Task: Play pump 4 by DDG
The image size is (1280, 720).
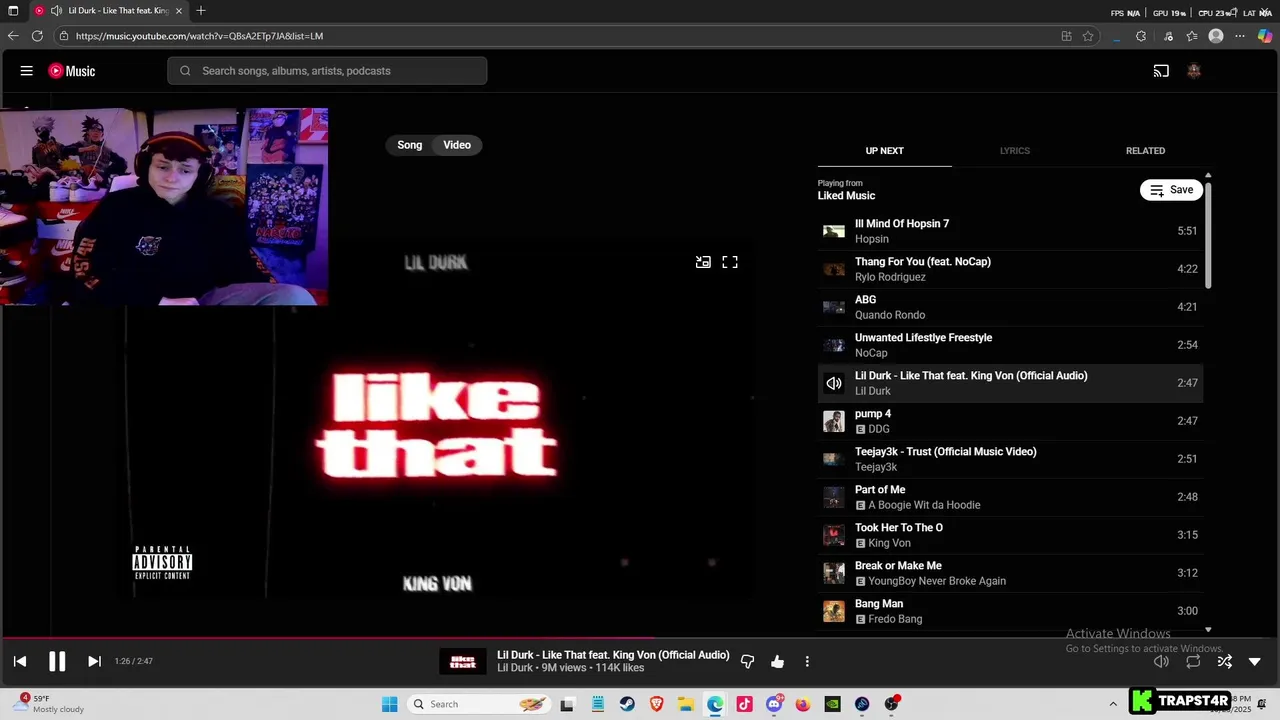Action: [1010, 421]
